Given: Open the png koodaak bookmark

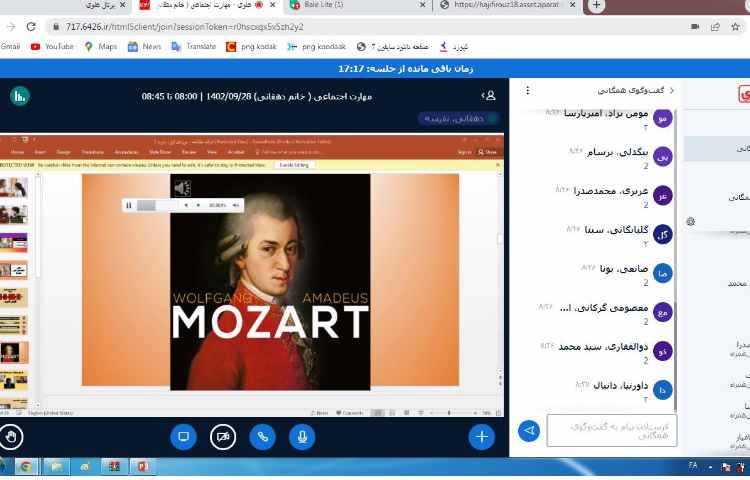Looking at the screenshot, I should 316,46.
